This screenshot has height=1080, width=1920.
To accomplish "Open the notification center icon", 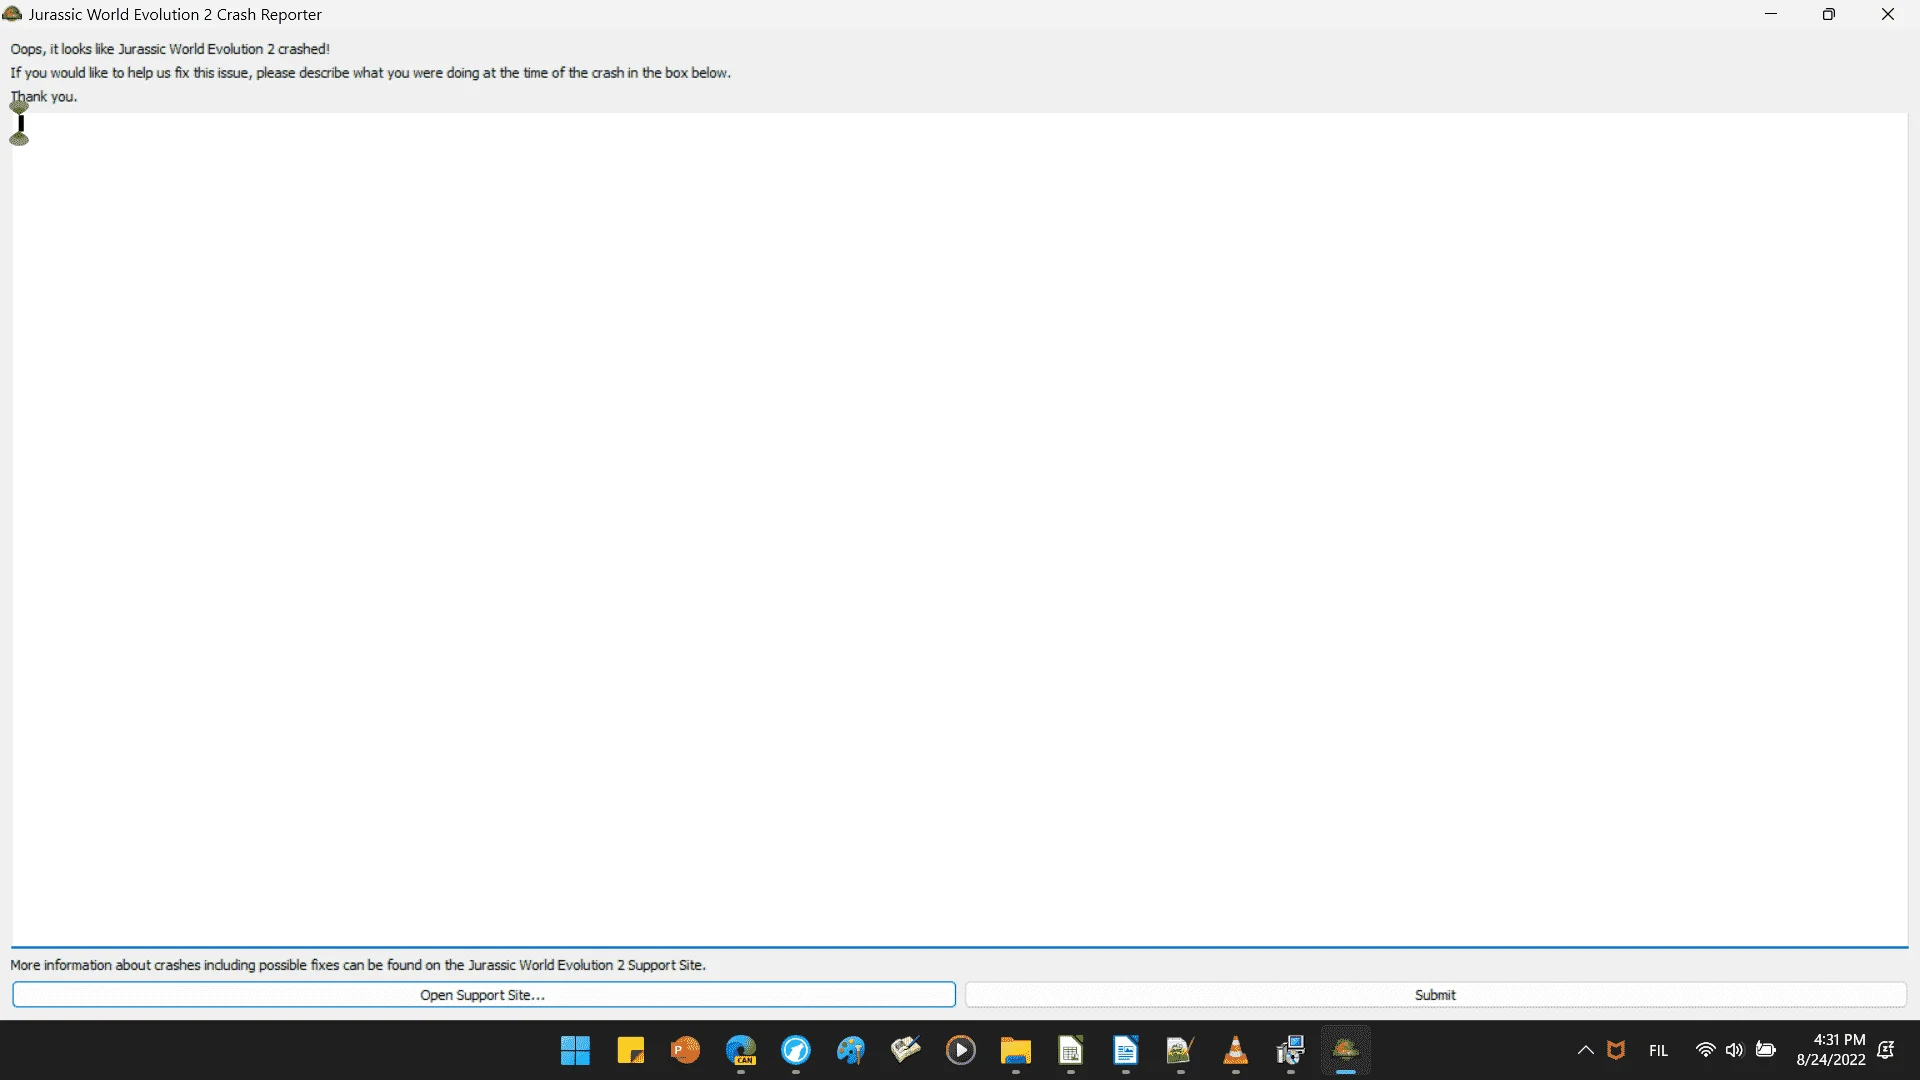I will pos(1886,1050).
